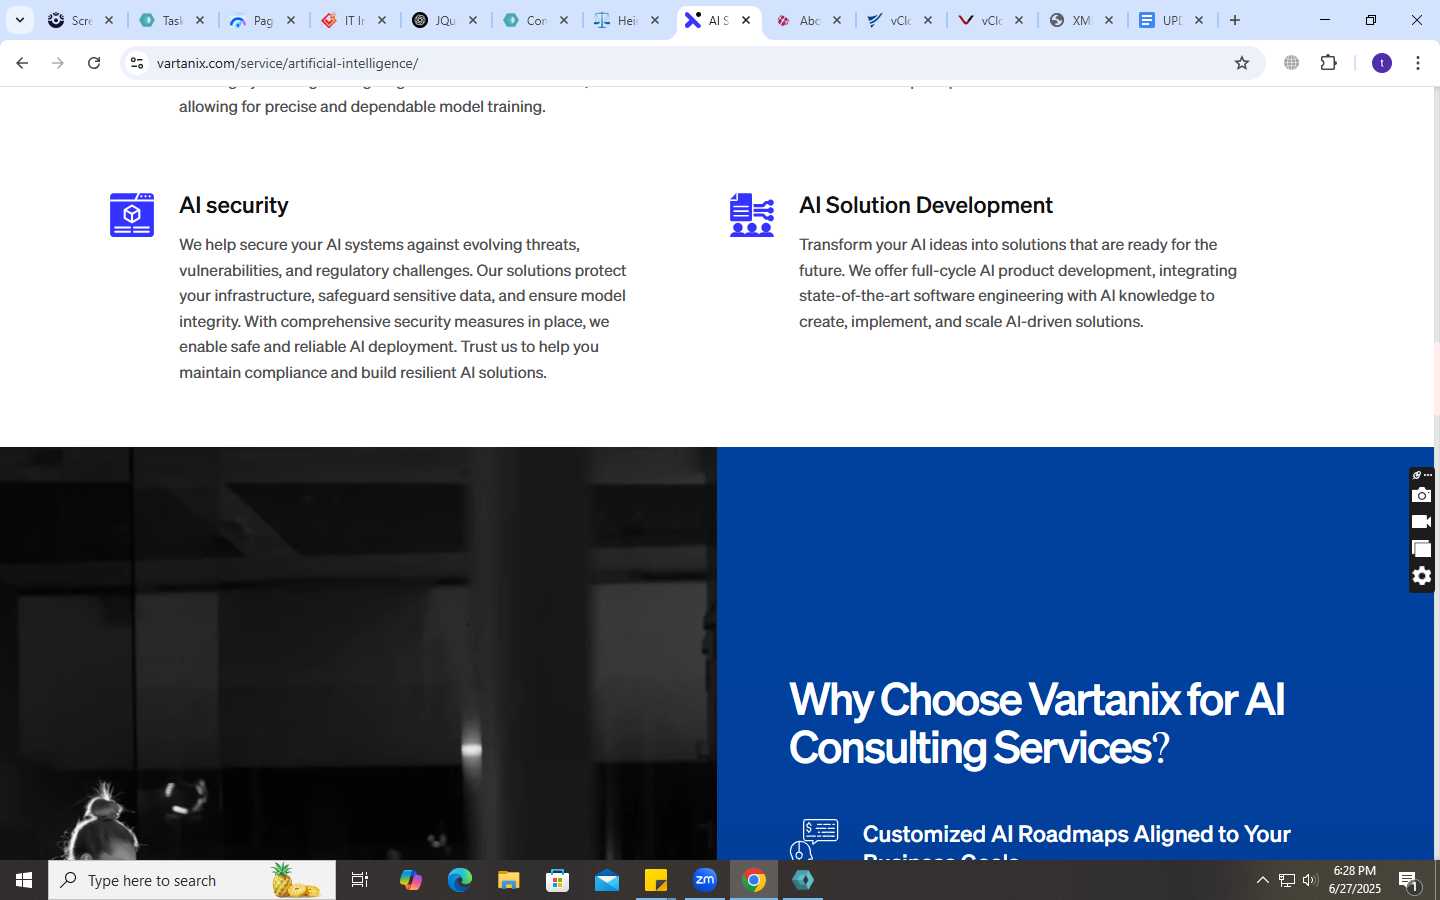Open the Chrome profile avatar

coord(1382,63)
